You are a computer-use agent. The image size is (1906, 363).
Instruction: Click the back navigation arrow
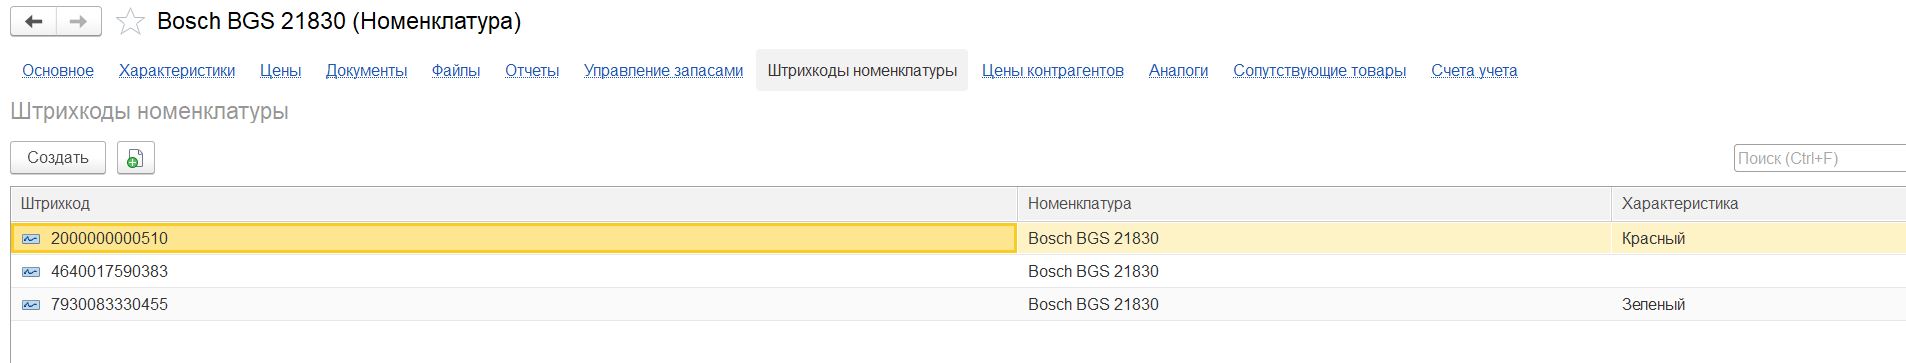[34, 21]
